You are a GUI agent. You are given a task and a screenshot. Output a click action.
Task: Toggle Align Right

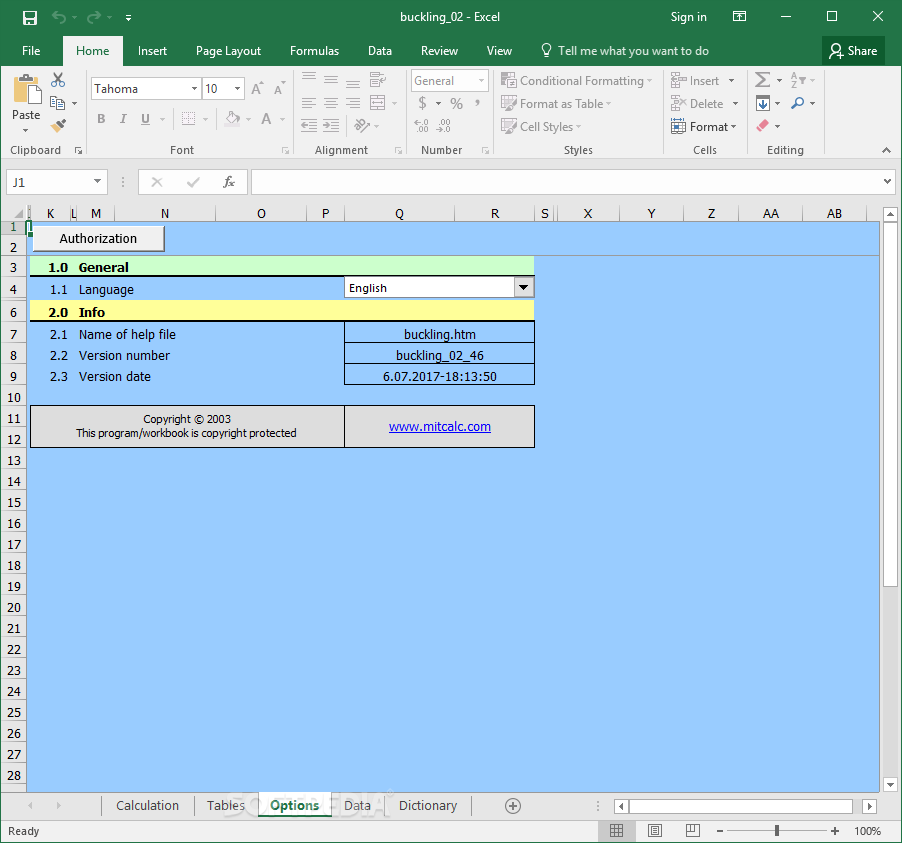coord(353,103)
